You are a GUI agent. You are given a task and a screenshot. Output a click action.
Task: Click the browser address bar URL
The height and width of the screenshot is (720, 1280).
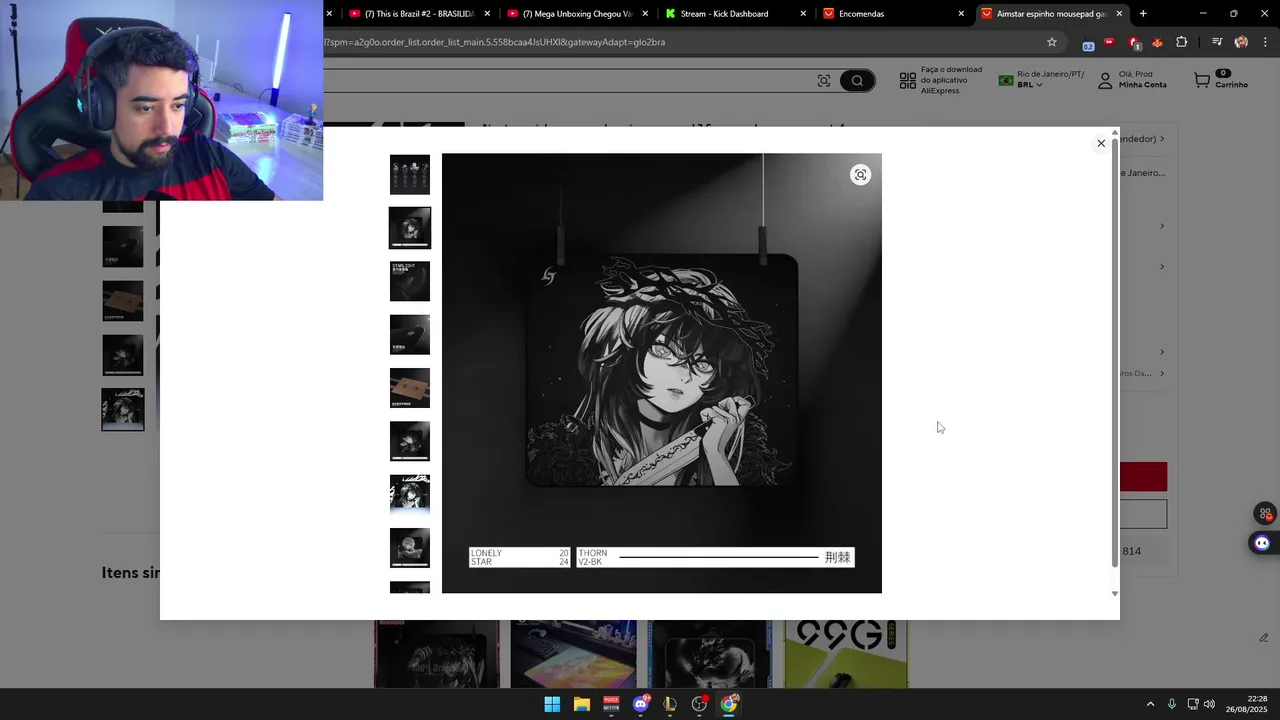pos(494,42)
